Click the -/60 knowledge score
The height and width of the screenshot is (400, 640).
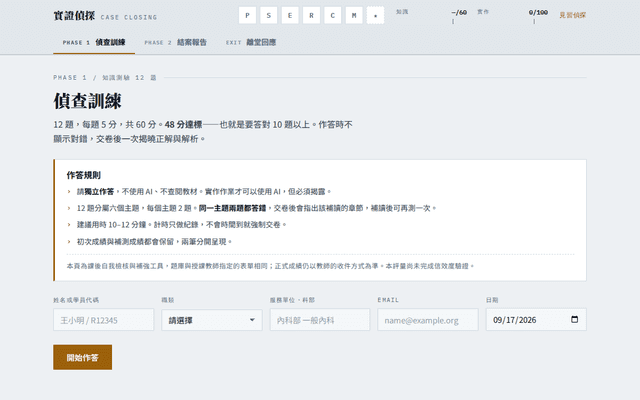pos(459,13)
